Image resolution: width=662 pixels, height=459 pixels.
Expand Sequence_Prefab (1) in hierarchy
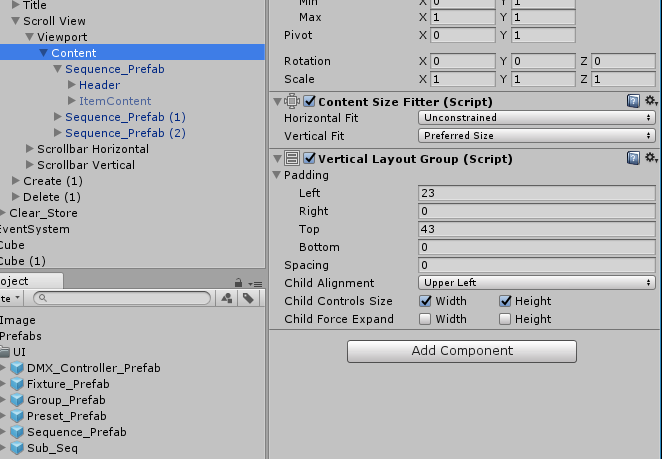coord(58,117)
